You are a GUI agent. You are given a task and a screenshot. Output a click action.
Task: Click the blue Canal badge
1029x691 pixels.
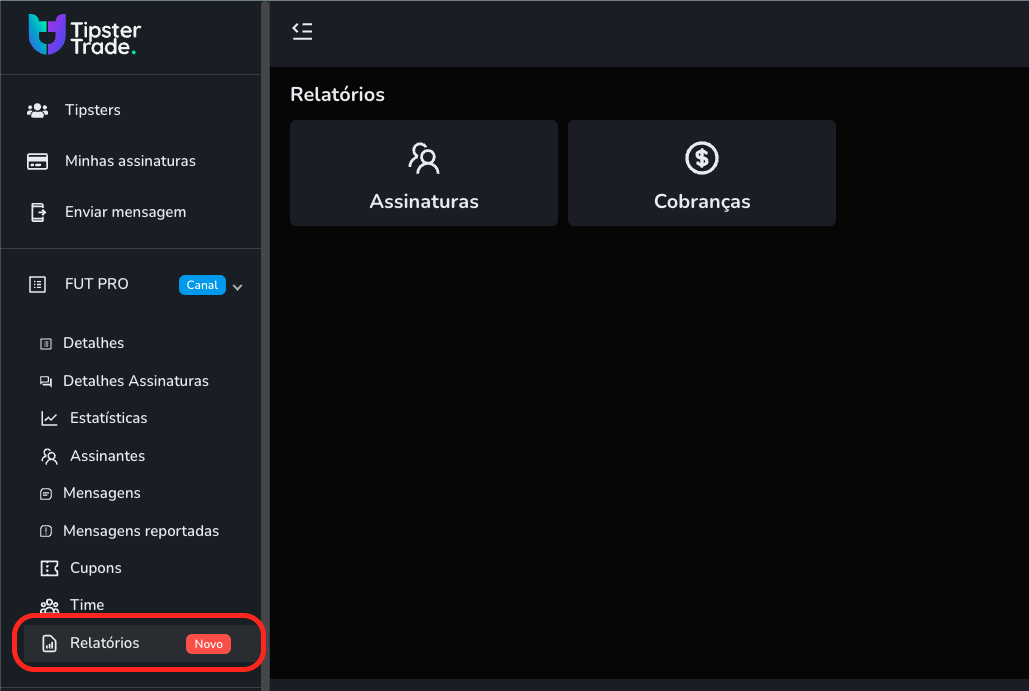click(x=202, y=285)
